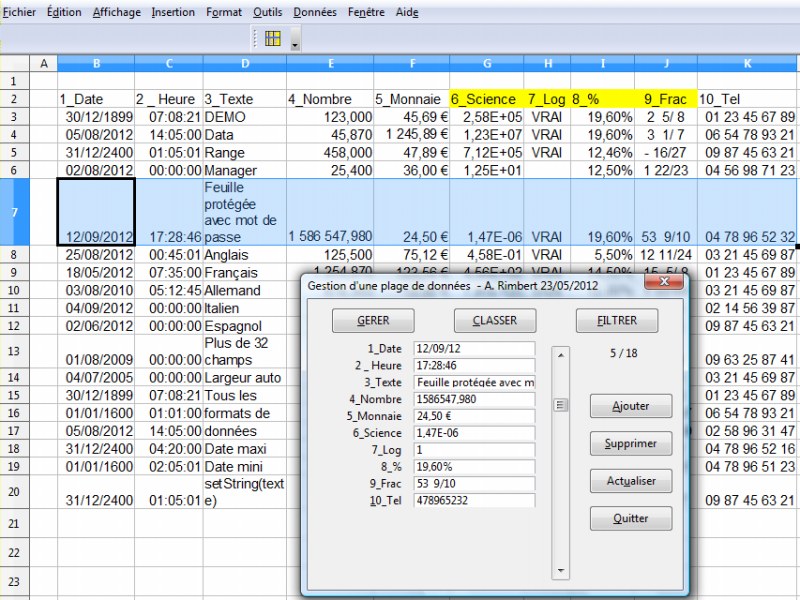Click the dialog scrollbar thumb
800x600 pixels.
click(x=561, y=405)
